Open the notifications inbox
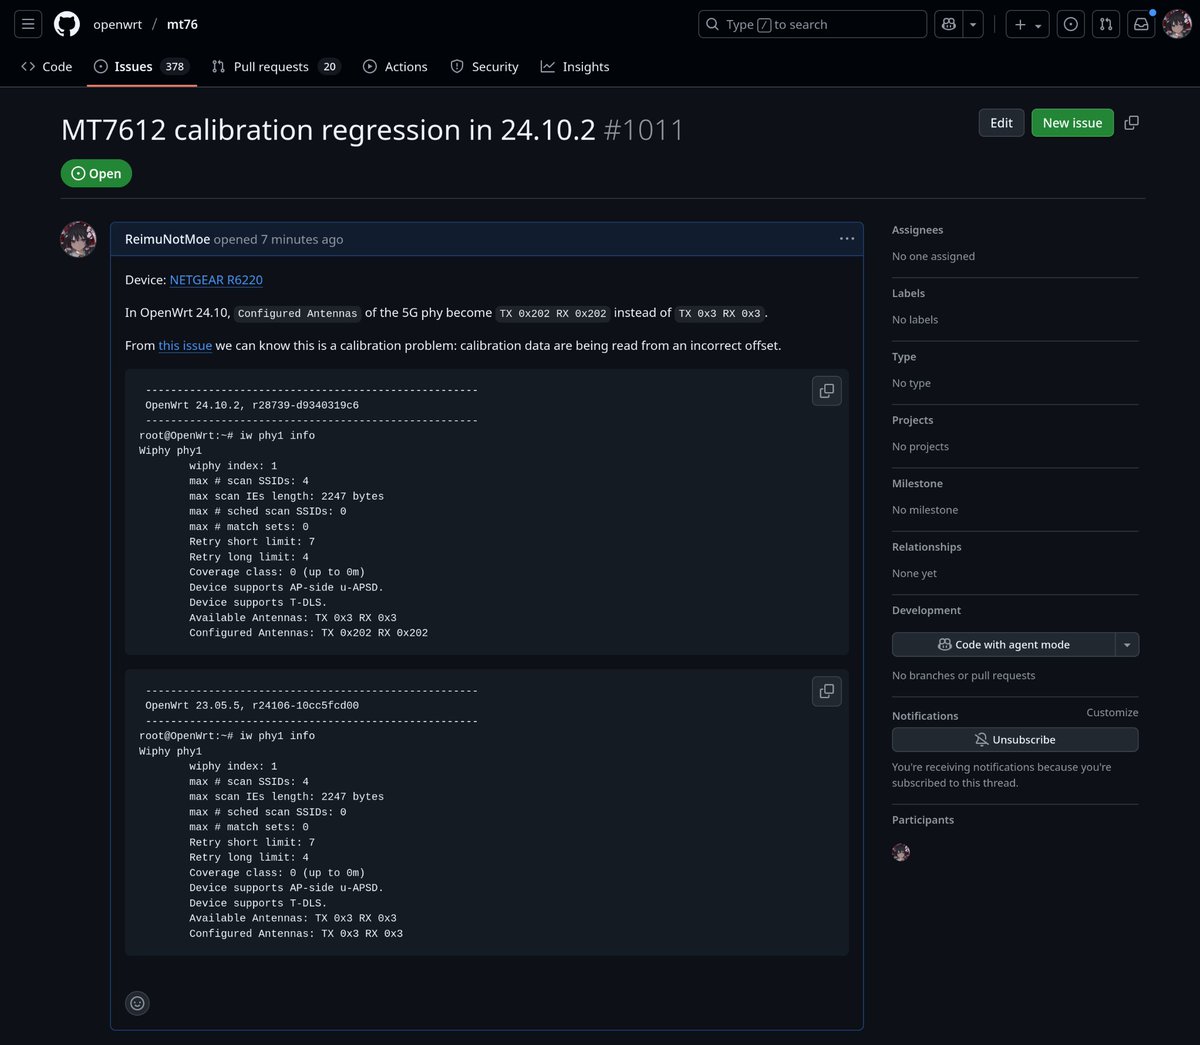The image size is (1200, 1045). (1141, 24)
